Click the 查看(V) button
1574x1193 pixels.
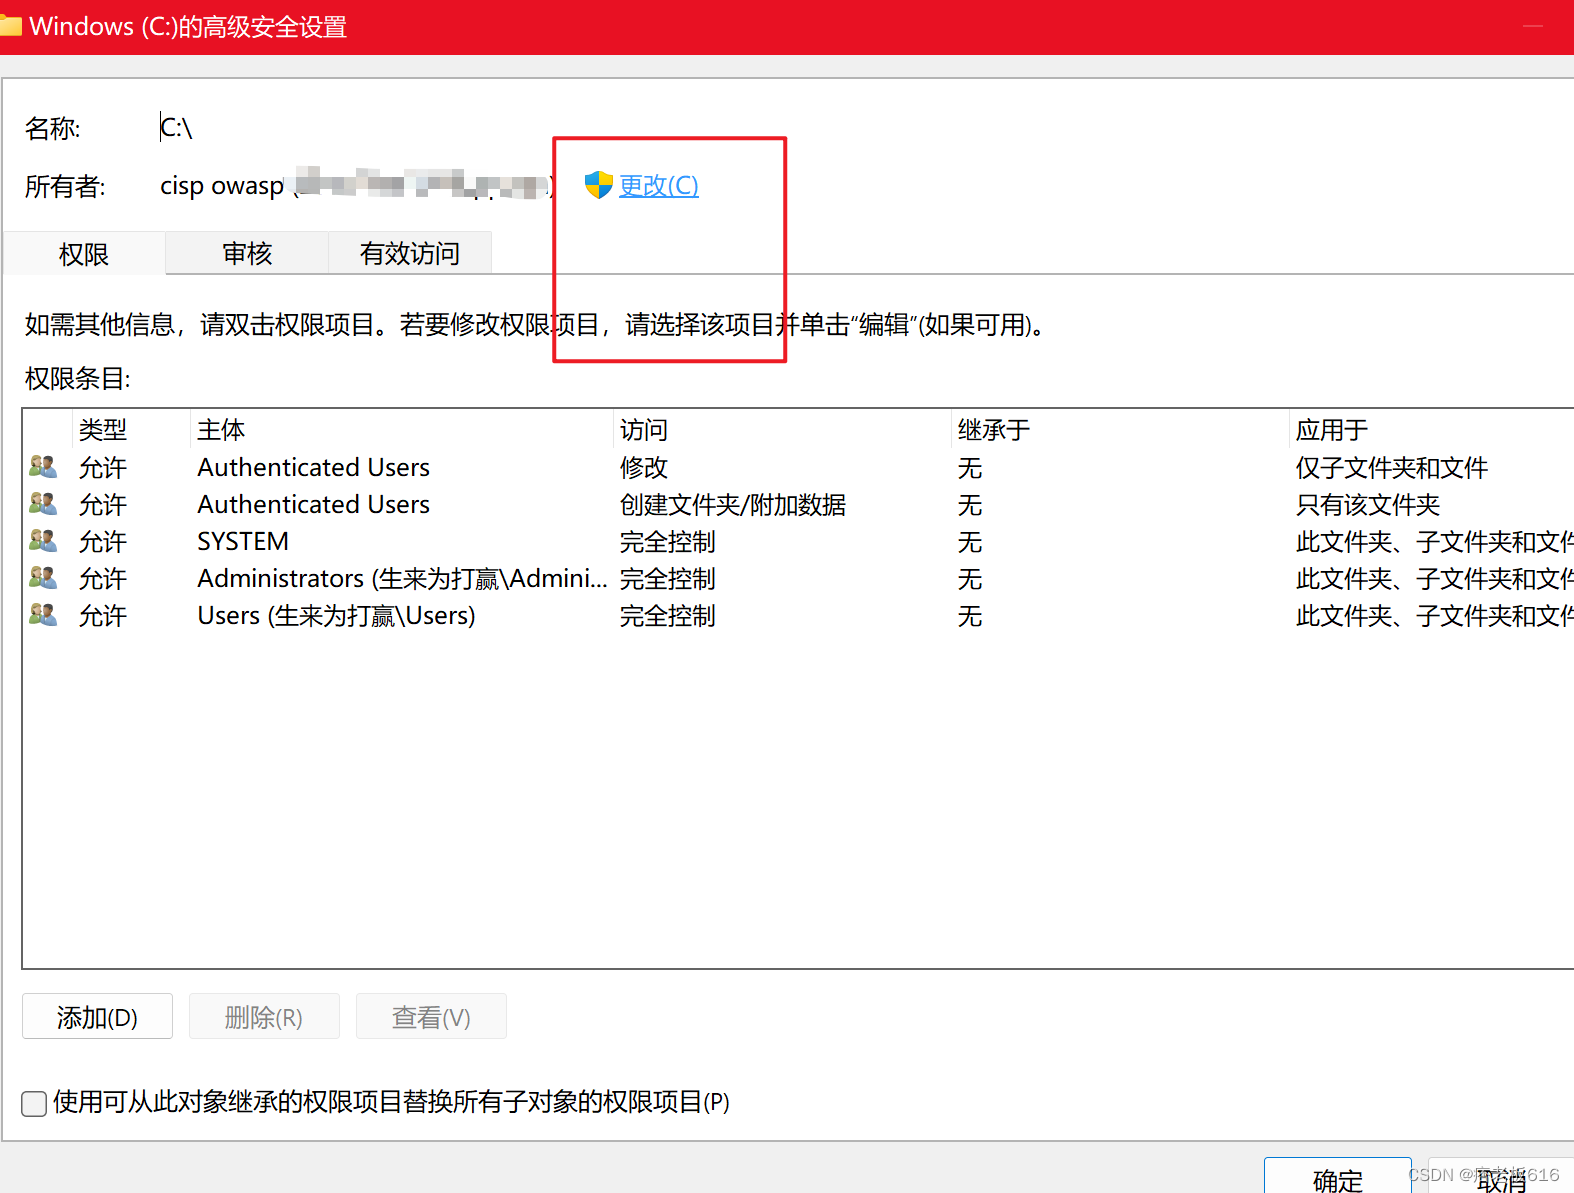(431, 1017)
